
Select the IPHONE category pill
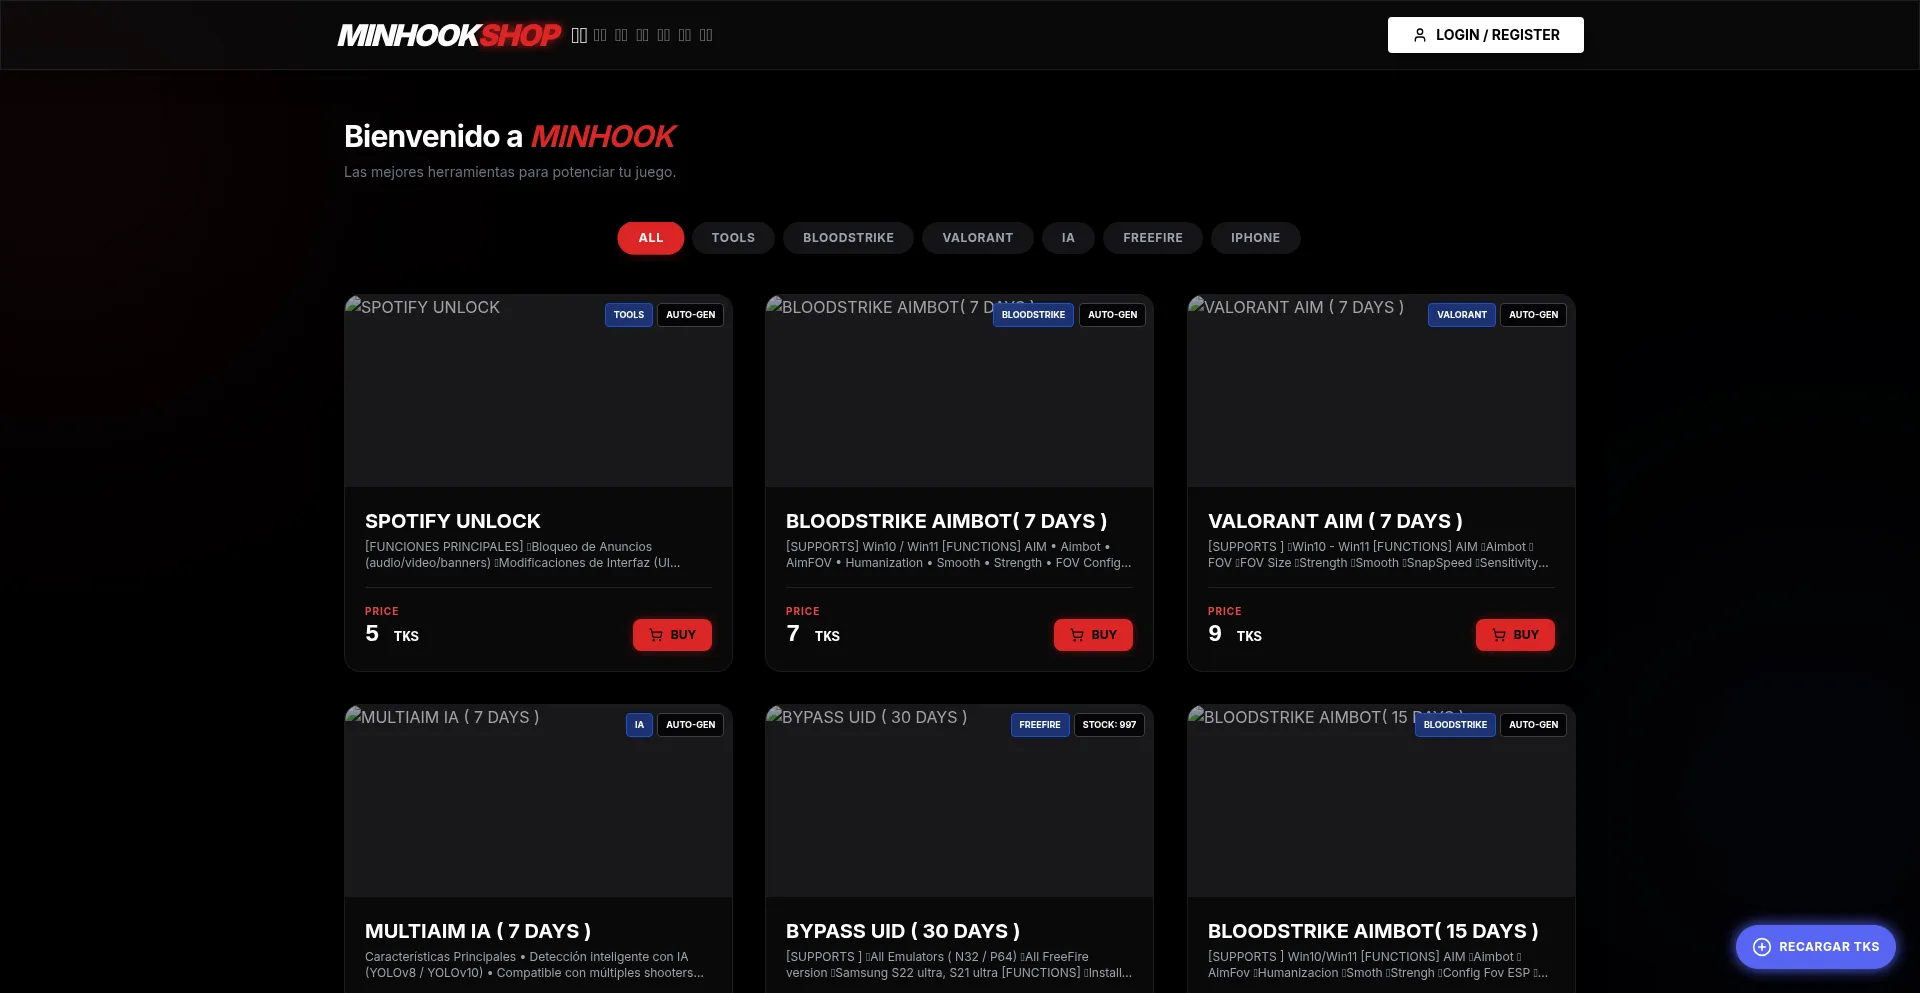tap(1255, 238)
